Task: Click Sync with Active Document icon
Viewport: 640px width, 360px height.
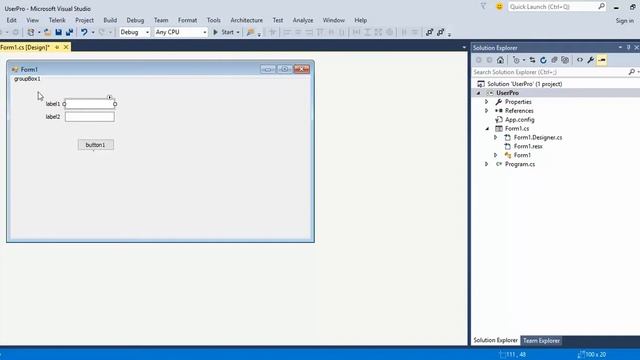Action: click(532, 60)
